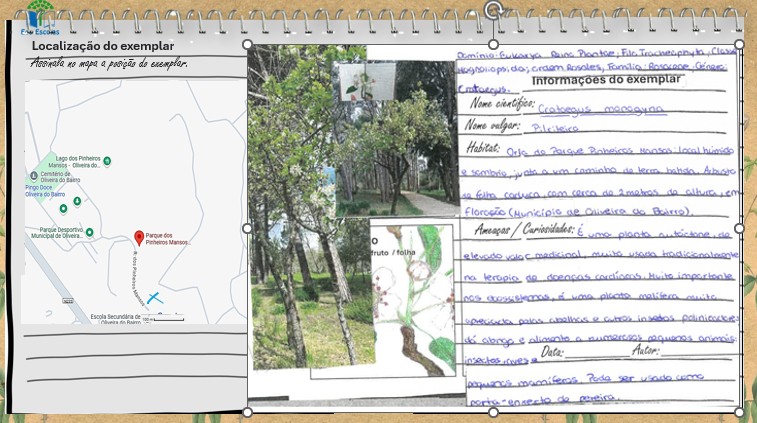757x423 pixels.
Task: Select the left-middle sizing handle of the image
Action: pyautogui.click(x=247, y=228)
